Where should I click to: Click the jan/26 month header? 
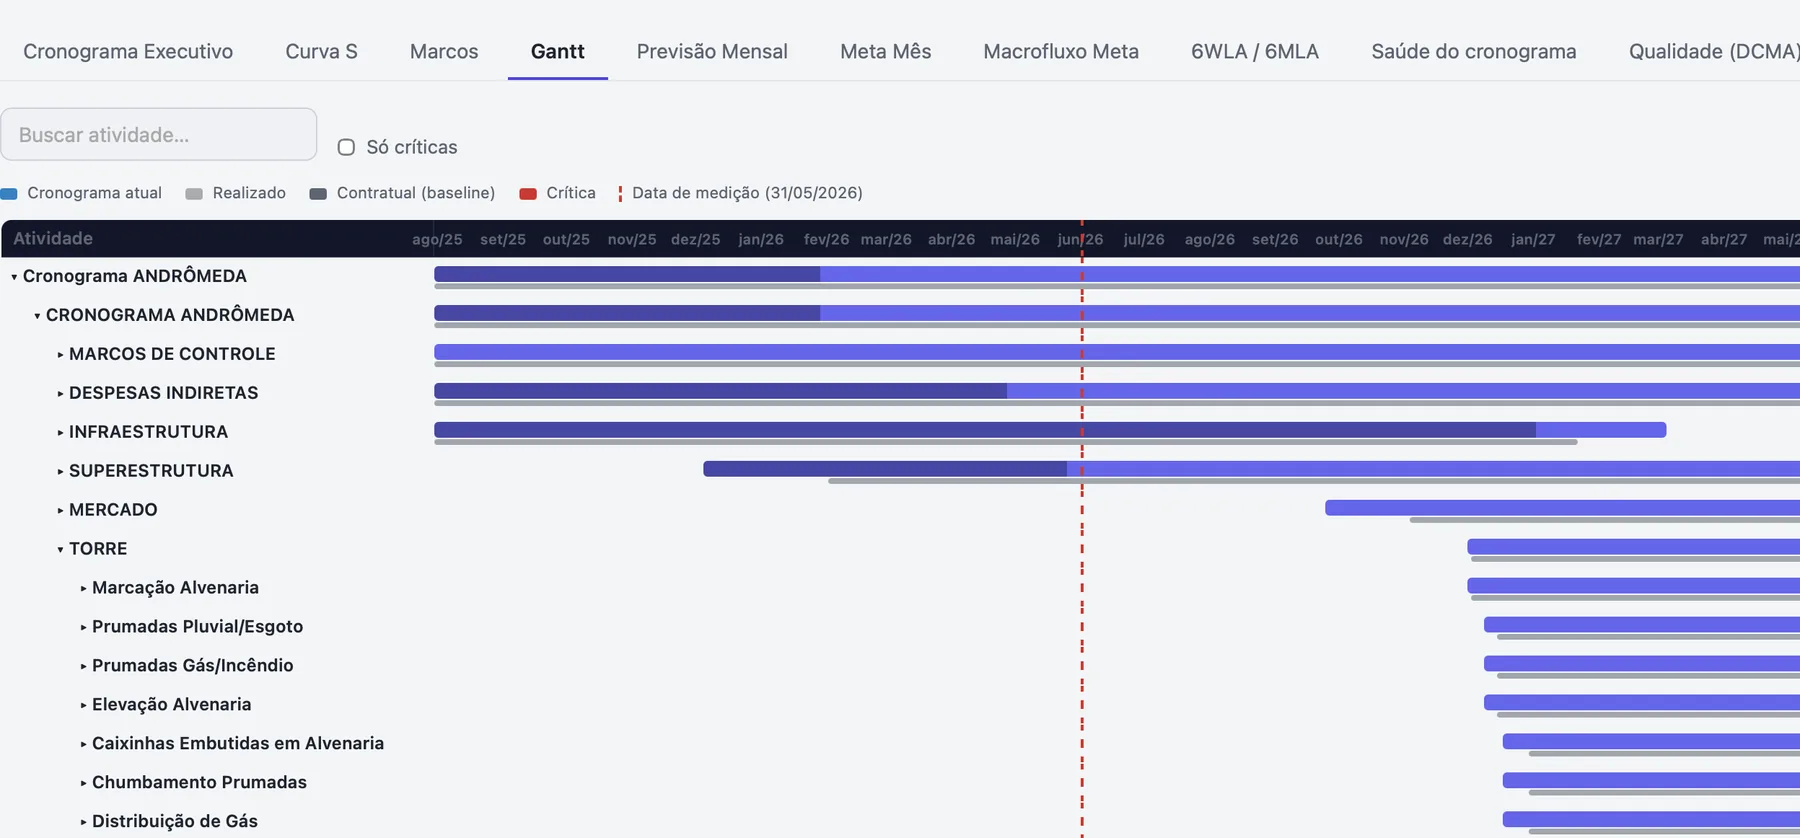[x=761, y=240]
